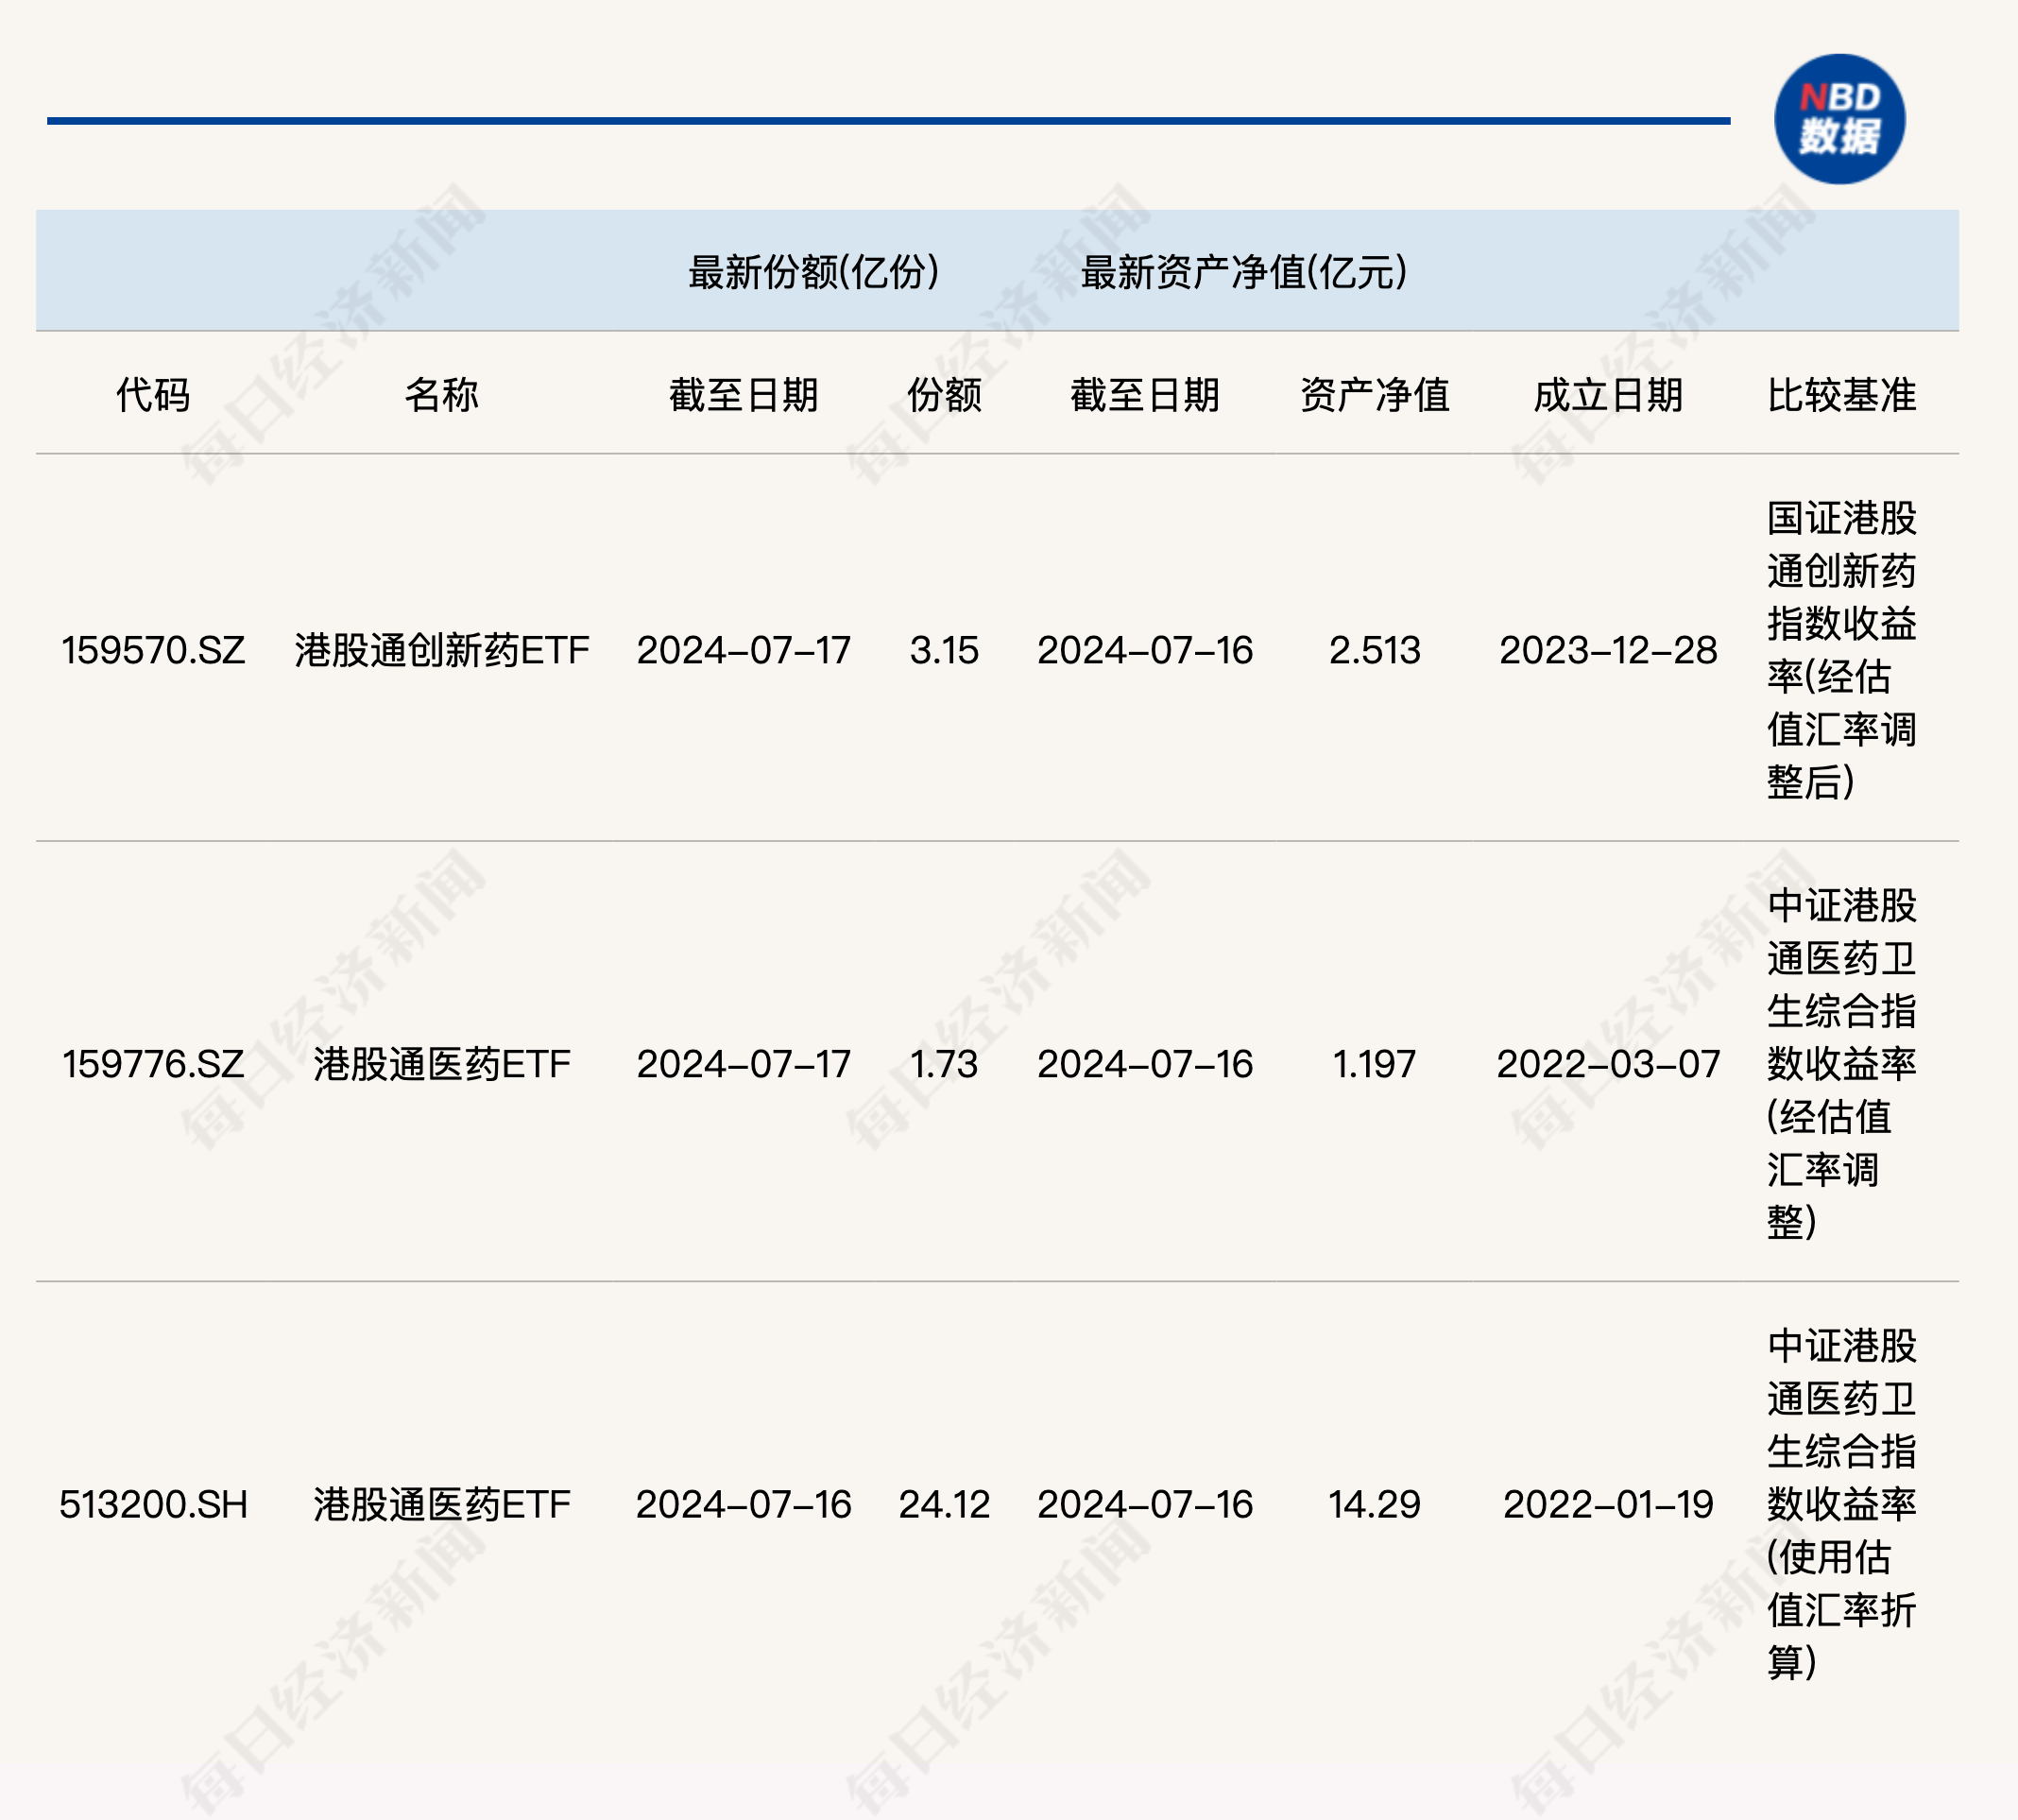Screen dimensions: 2018x1820
Task: Click share date 2024-07-17 in the 159776.SZ row
Action: click(x=744, y=1064)
